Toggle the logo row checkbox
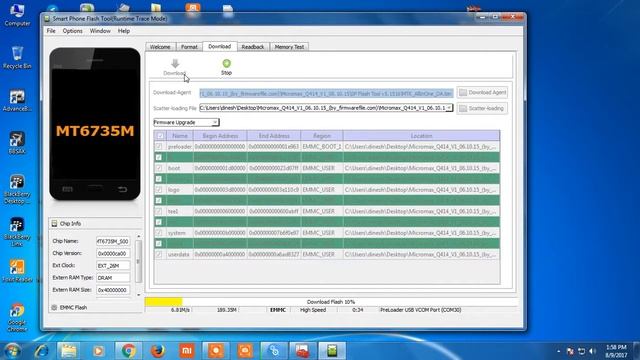This screenshot has height=360, width=640. pyautogui.click(x=159, y=190)
